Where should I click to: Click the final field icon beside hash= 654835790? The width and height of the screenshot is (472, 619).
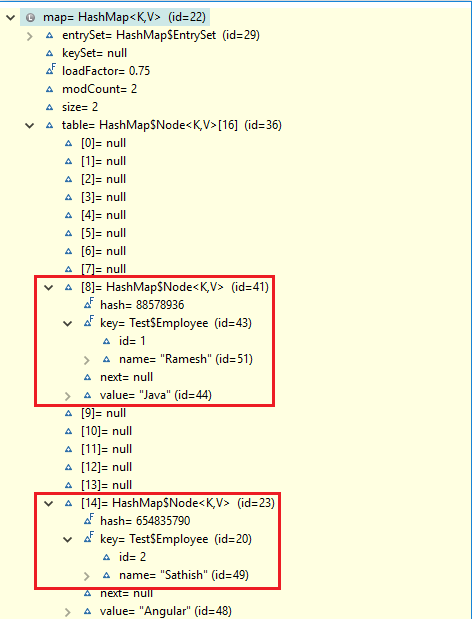[89, 520]
